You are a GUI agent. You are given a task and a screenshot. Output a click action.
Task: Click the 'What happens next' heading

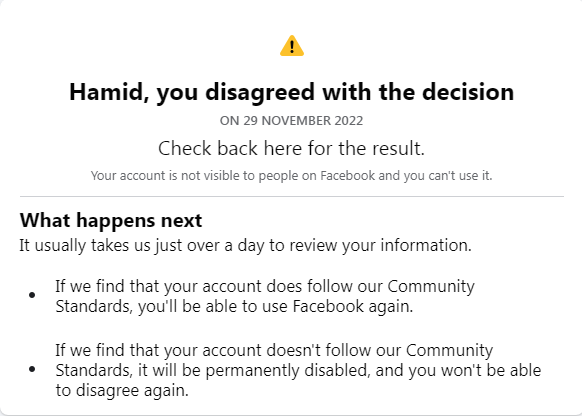pos(111,221)
